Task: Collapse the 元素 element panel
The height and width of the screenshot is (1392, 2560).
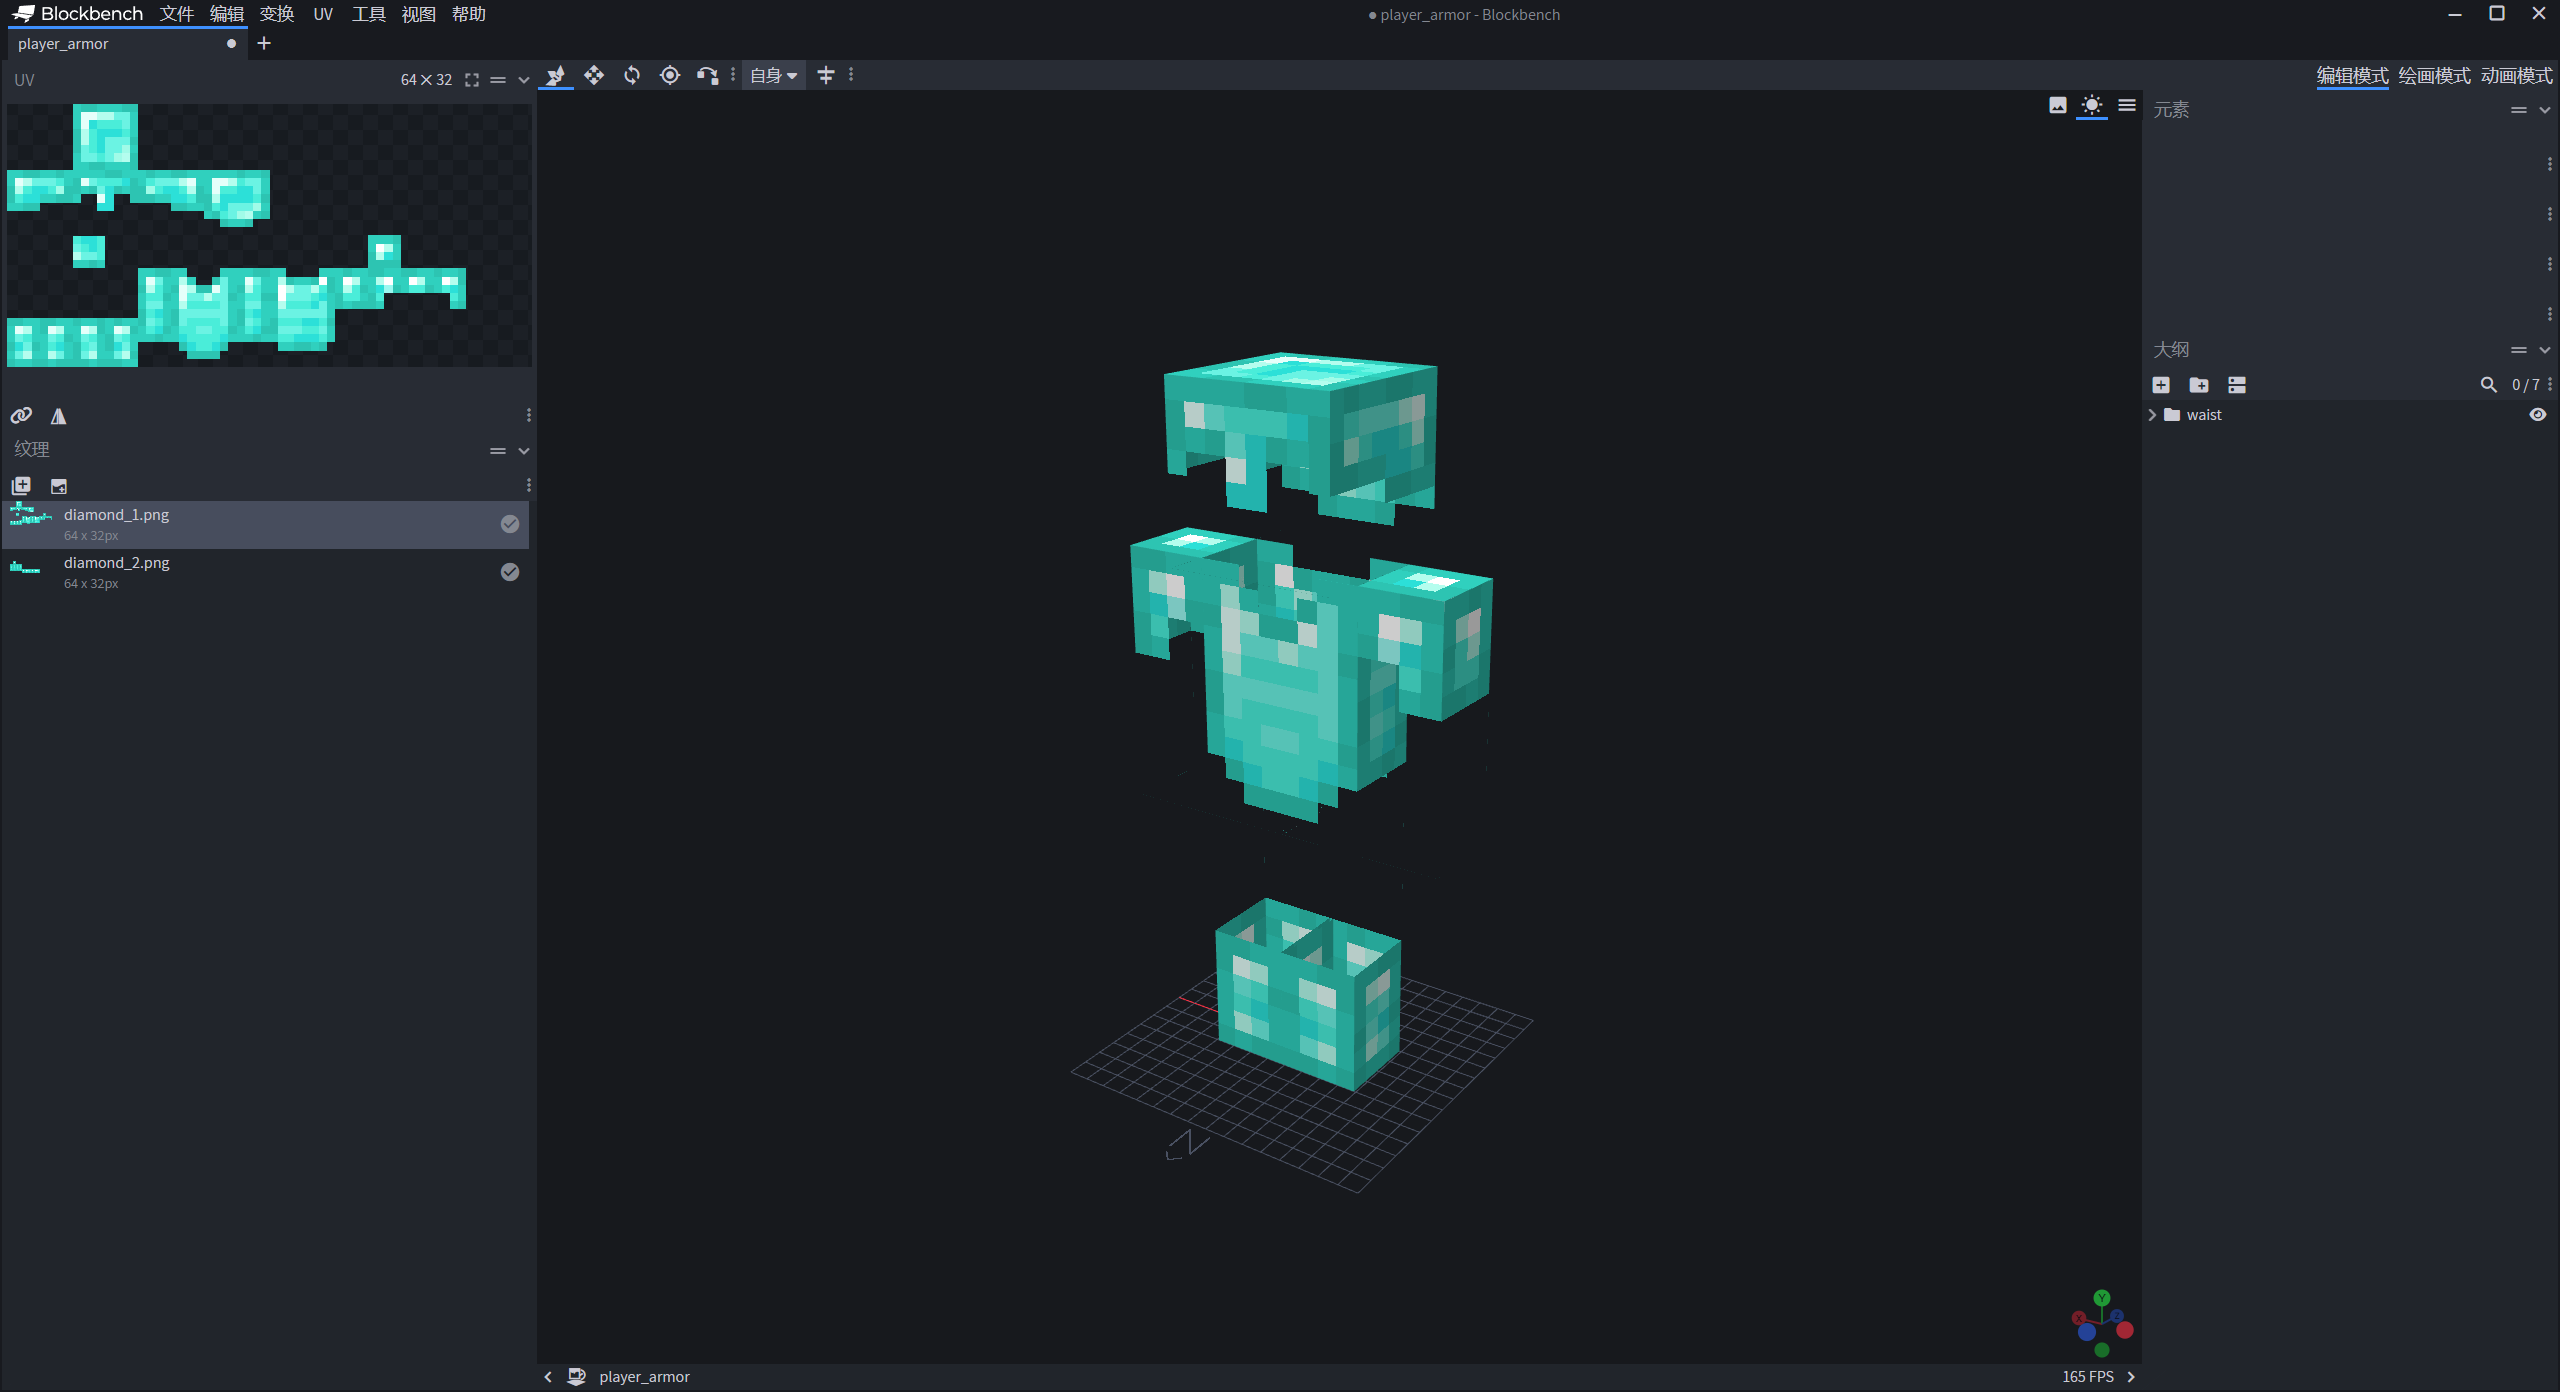Action: coord(2544,110)
